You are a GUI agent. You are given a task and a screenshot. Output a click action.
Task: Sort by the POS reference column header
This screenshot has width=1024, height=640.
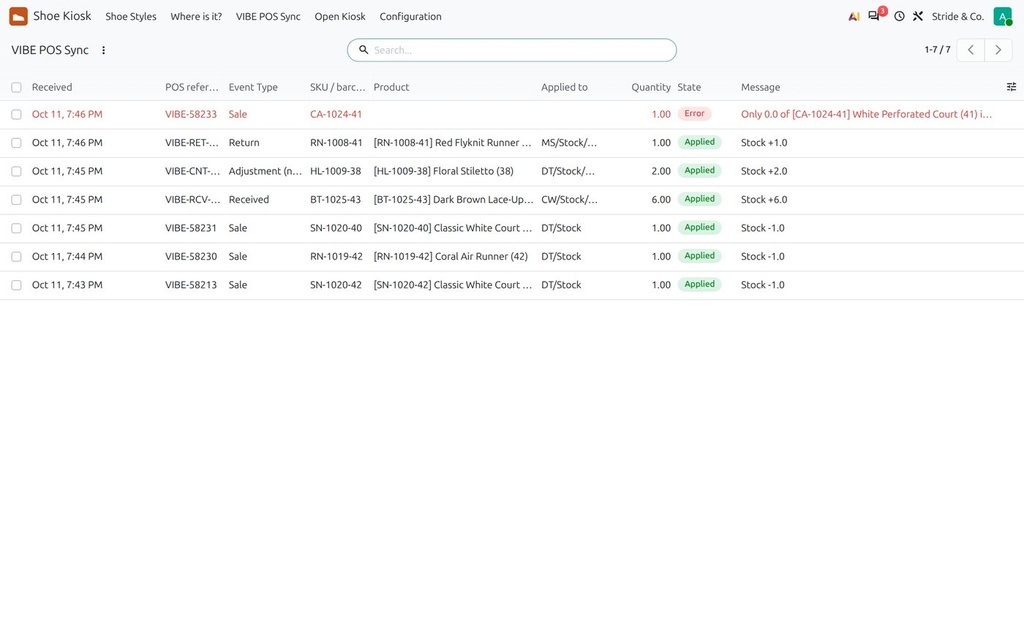[x=191, y=87]
